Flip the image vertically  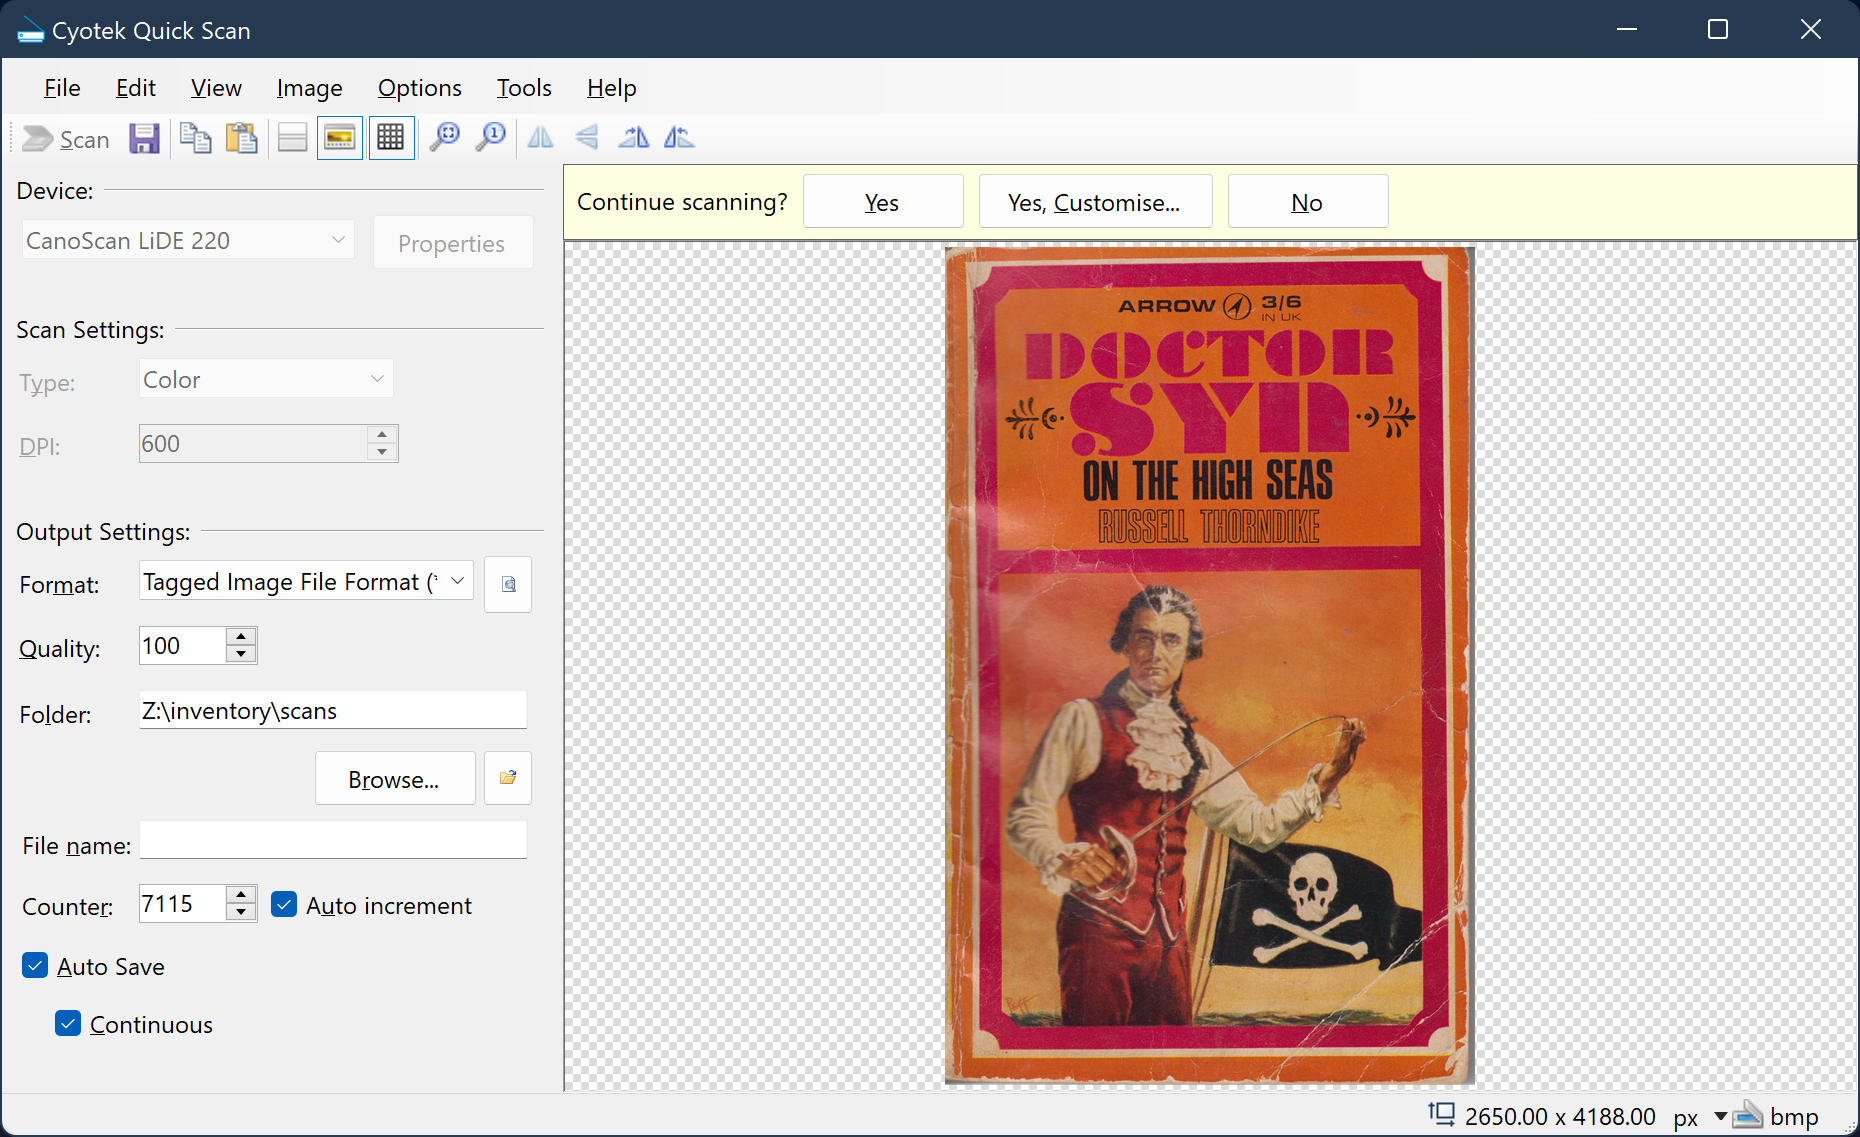point(586,139)
